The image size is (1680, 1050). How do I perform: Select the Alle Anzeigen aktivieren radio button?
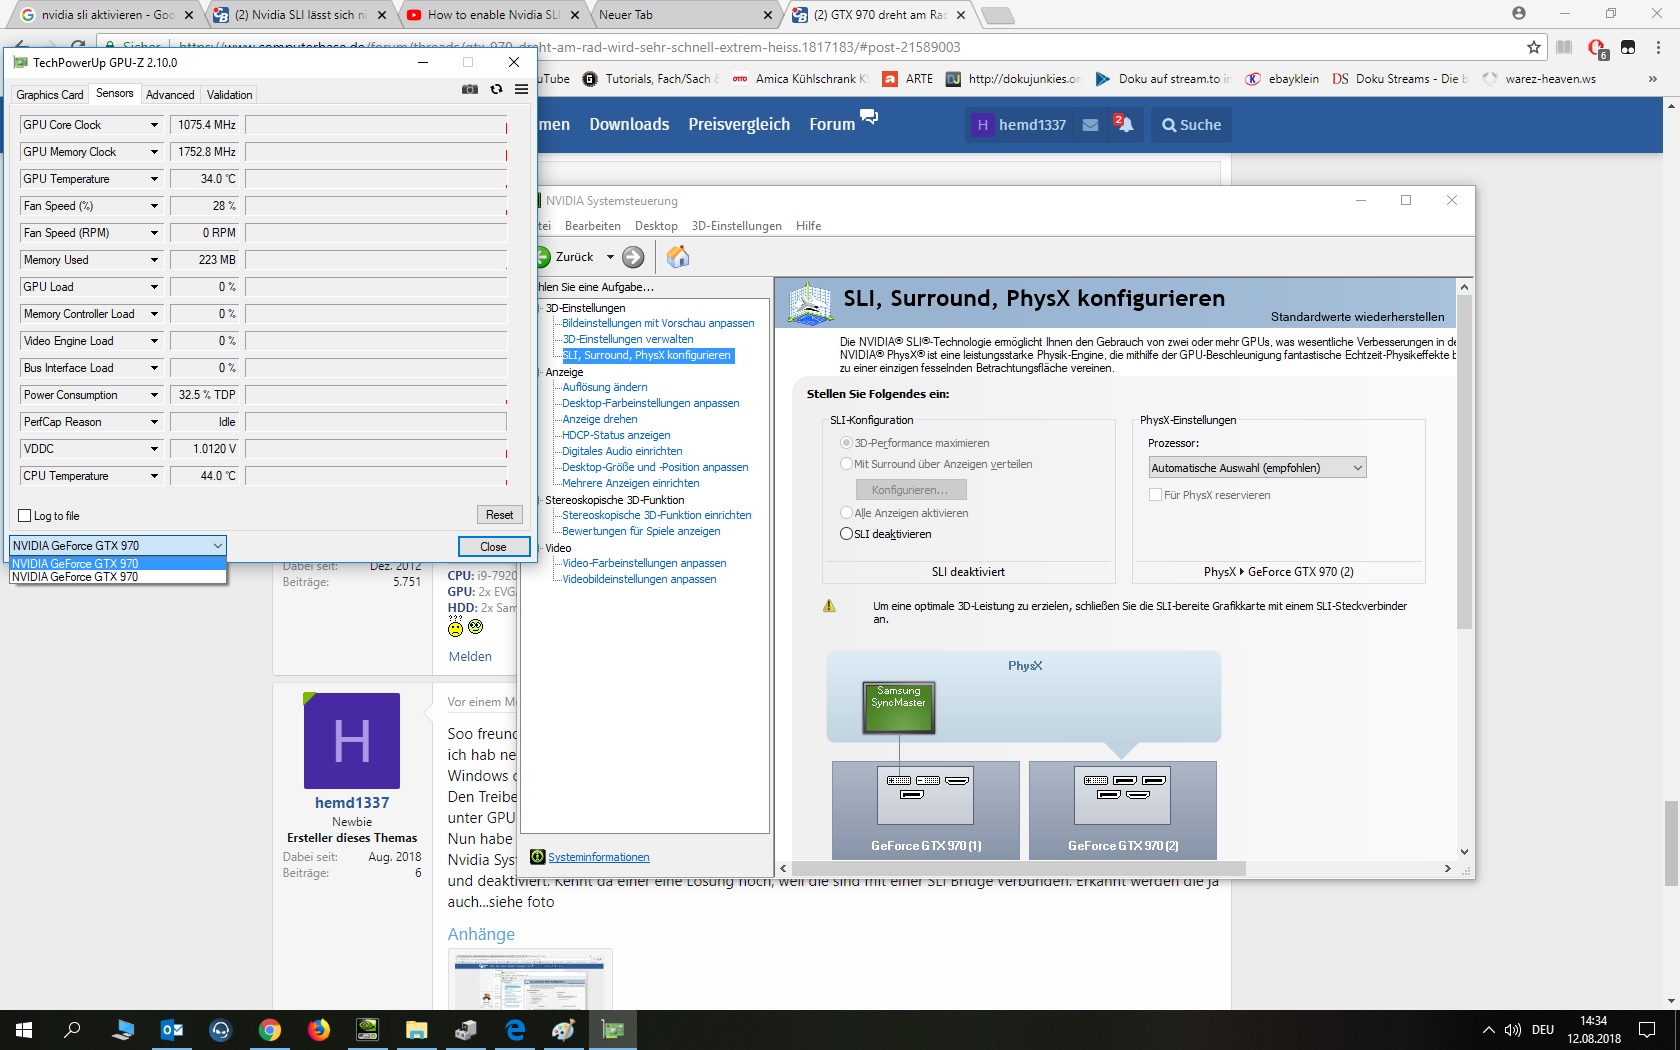846,513
